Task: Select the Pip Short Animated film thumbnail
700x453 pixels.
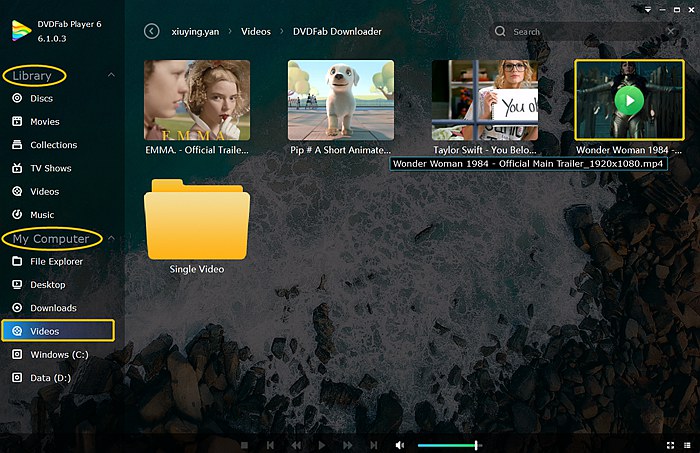Action: 341,100
